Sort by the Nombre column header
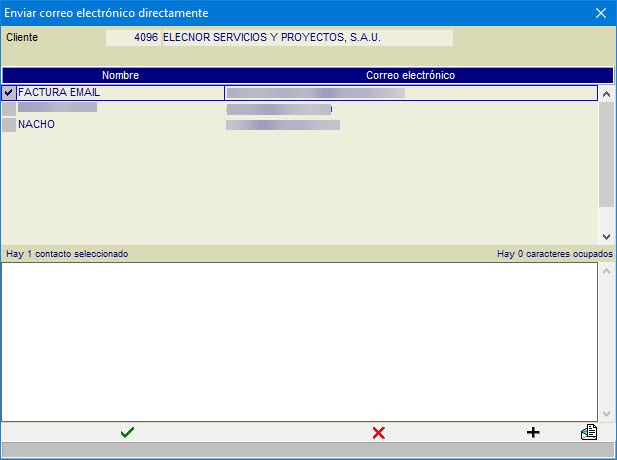The image size is (617, 460). tap(120, 75)
